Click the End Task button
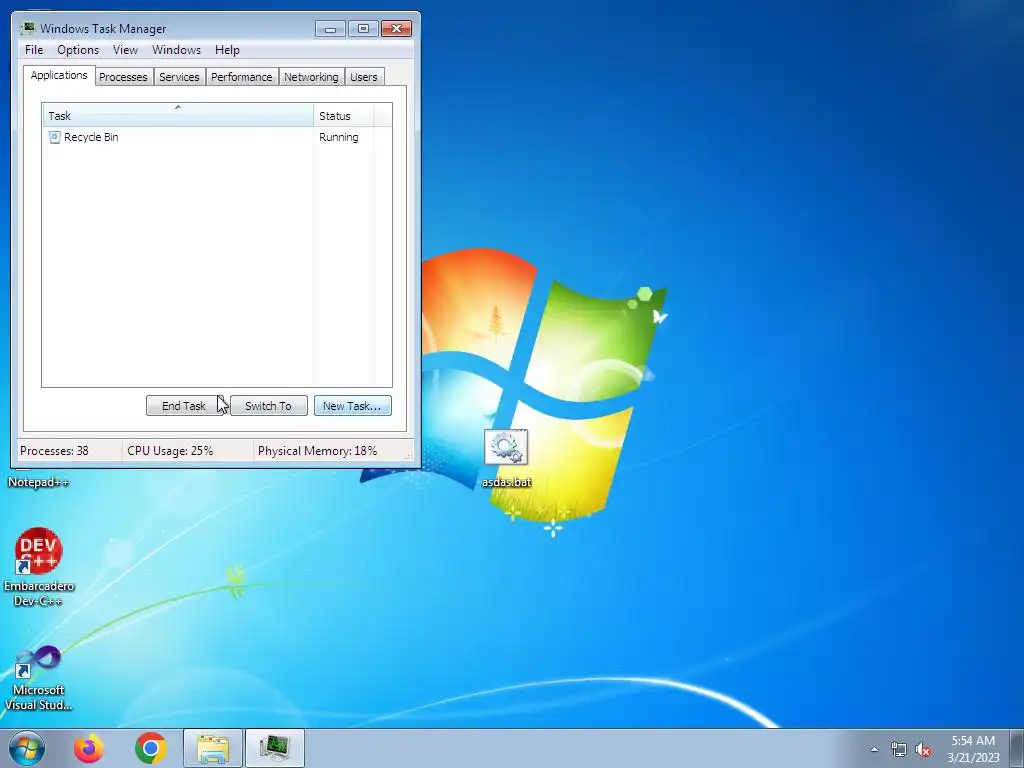This screenshot has width=1024, height=768. pos(184,406)
